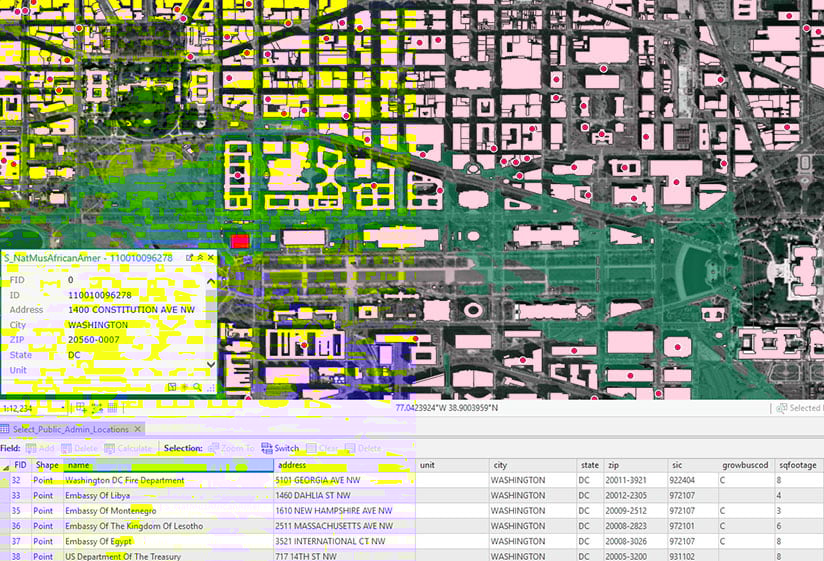Click US Department Of The Treasury cell

point(168,555)
